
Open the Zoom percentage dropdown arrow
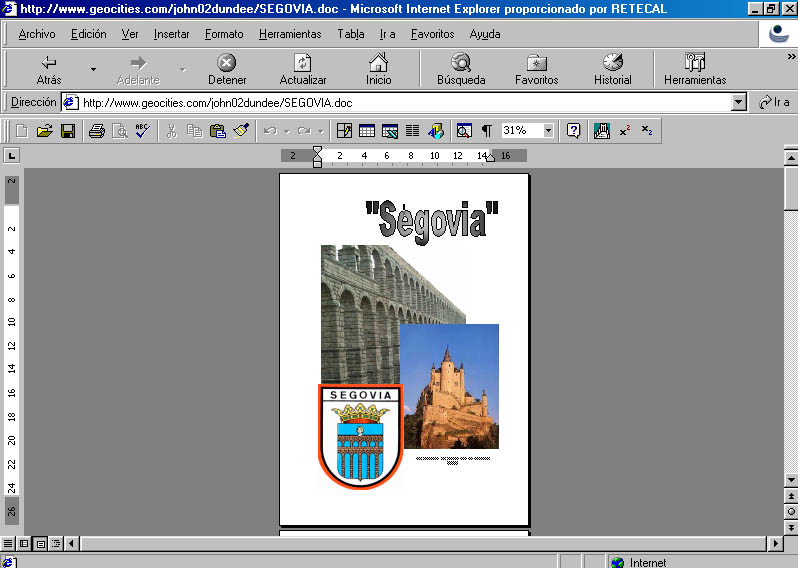pyautogui.click(x=548, y=131)
